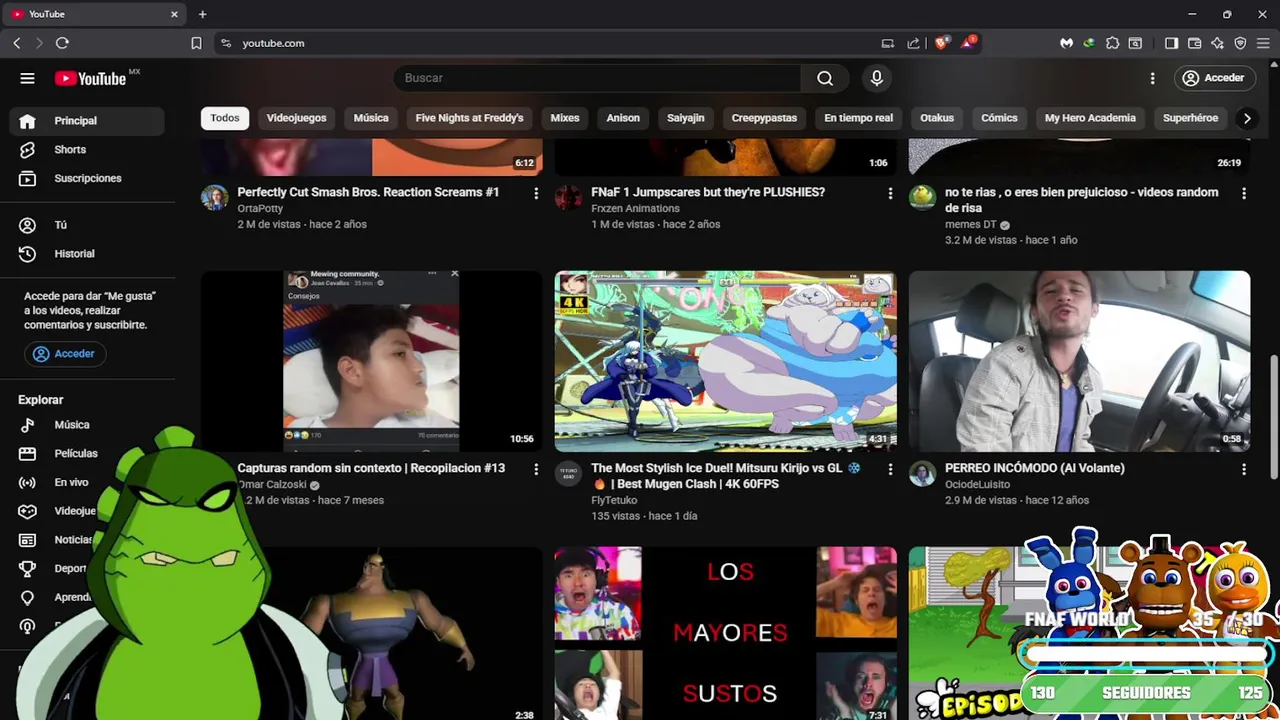
Task: Click the search magnifier button
Action: pos(824,78)
